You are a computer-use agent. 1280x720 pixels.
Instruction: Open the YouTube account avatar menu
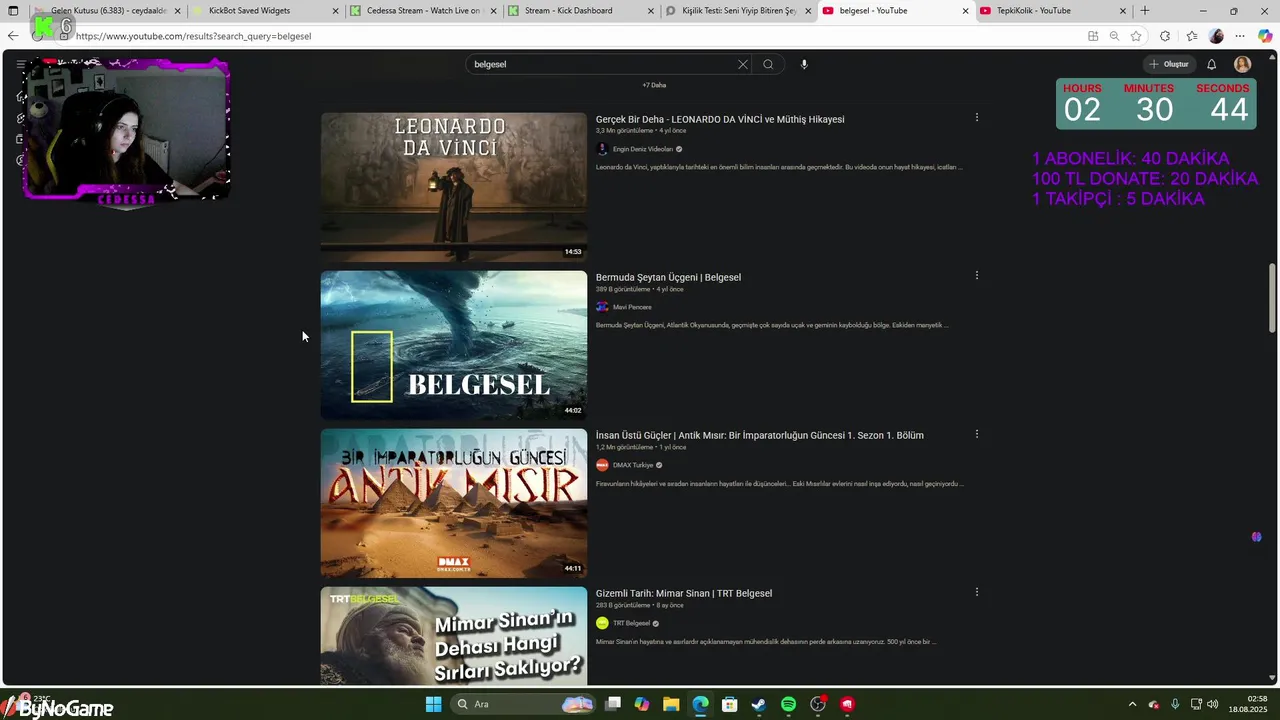point(1242,64)
